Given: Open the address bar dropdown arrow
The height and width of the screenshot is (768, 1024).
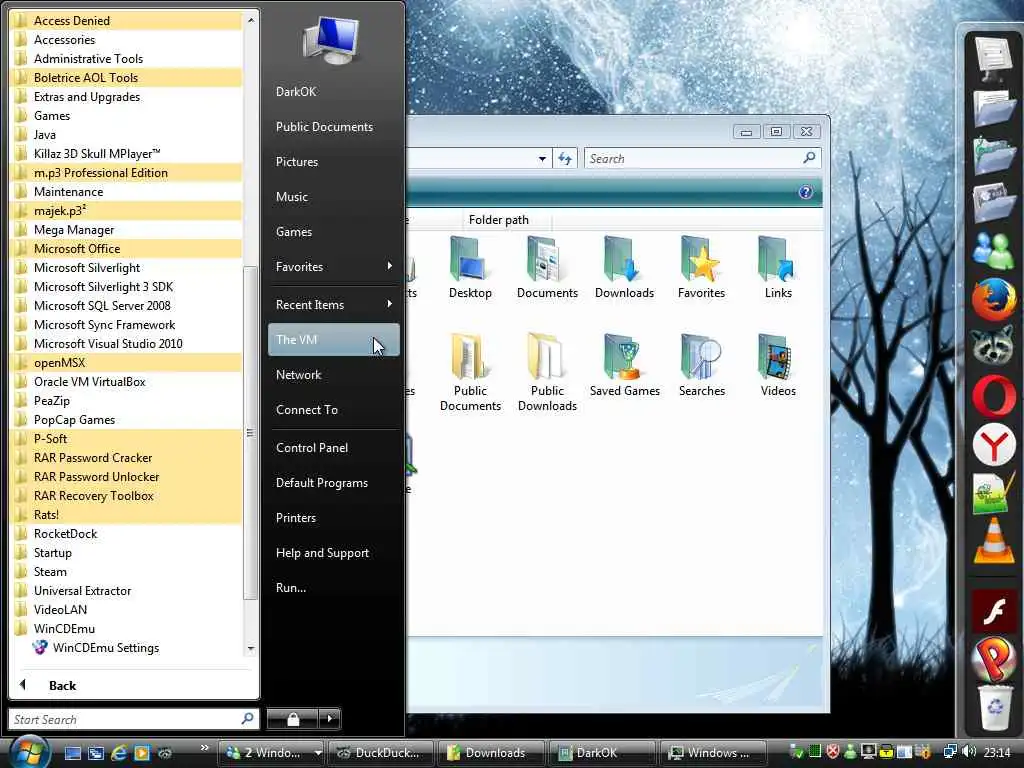Looking at the screenshot, I should tap(542, 159).
